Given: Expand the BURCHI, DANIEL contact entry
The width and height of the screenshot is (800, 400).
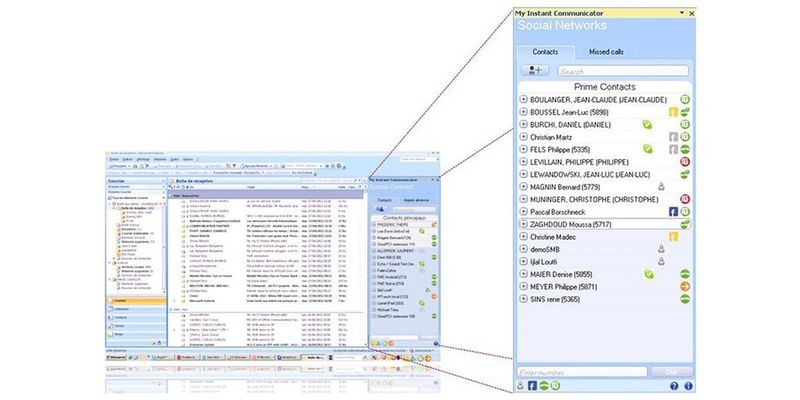Looking at the screenshot, I should click(523, 124).
